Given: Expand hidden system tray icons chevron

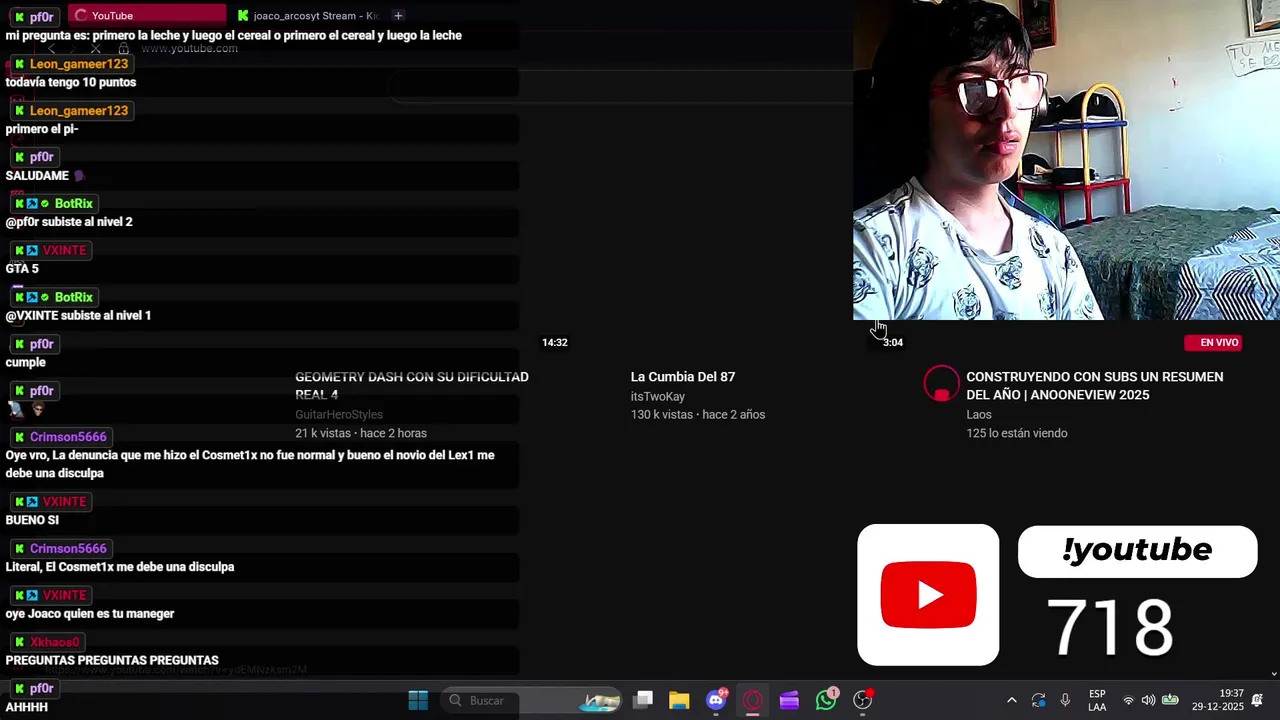Looking at the screenshot, I should click(x=1011, y=700).
